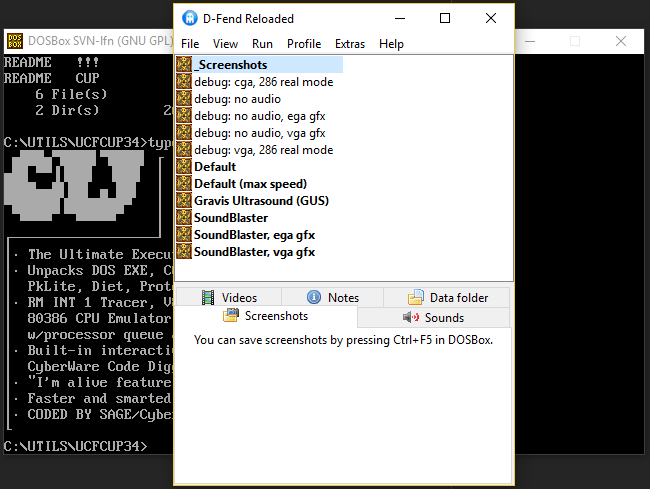Select debug: cga, 286 real mode profile
The width and height of the screenshot is (652, 489).
[x=263, y=82]
